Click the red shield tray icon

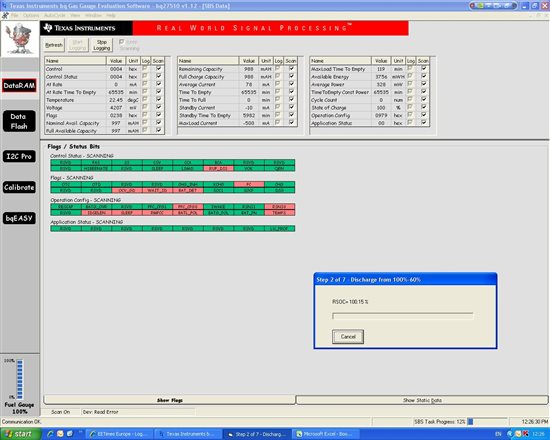click(x=525, y=434)
